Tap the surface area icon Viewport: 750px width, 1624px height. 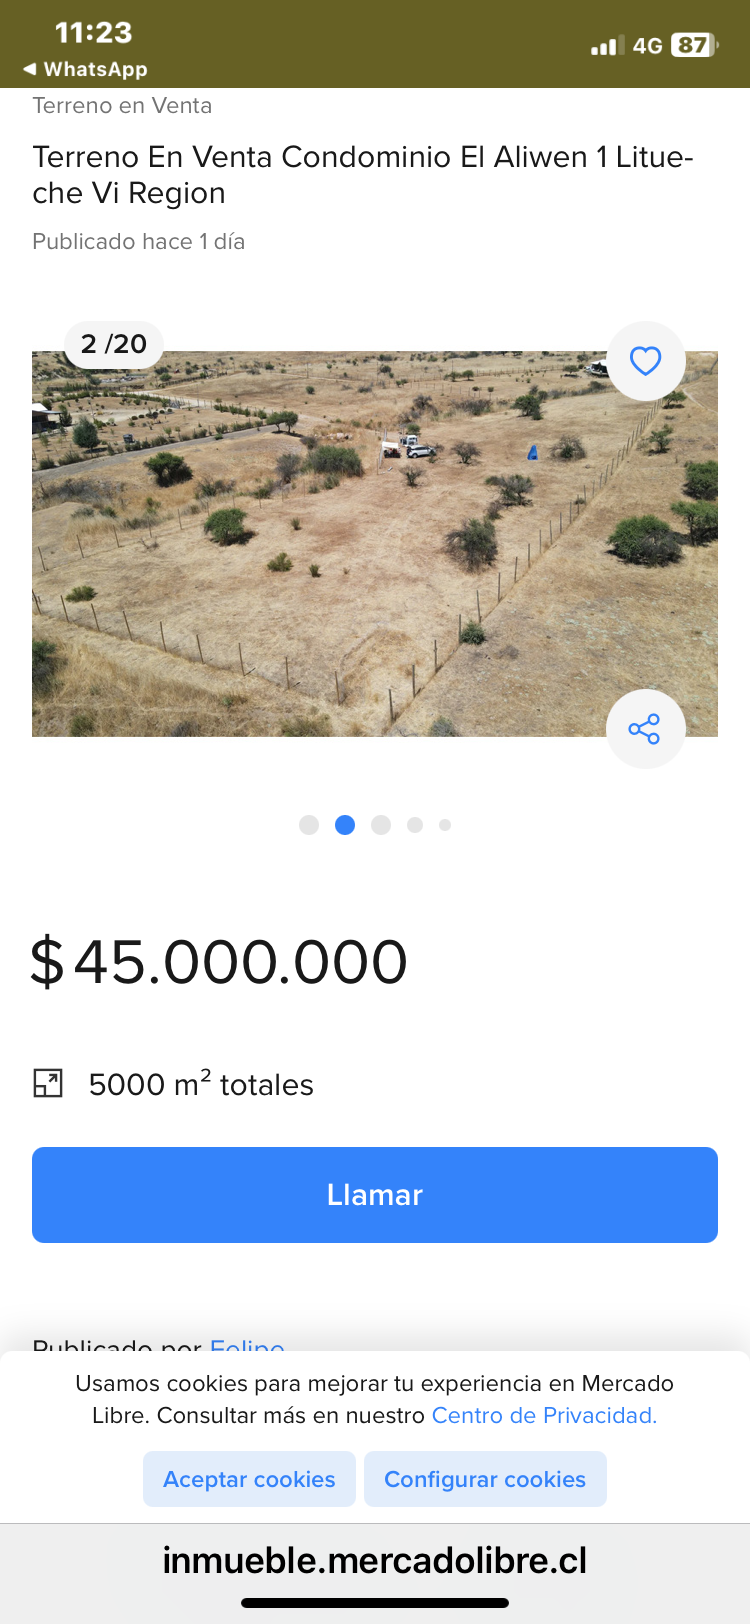tap(48, 1084)
